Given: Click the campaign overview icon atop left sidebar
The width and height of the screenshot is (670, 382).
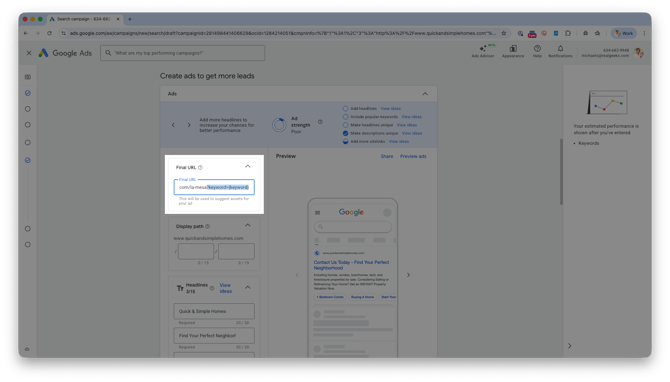Looking at the screenshot, I should point(28,77).
